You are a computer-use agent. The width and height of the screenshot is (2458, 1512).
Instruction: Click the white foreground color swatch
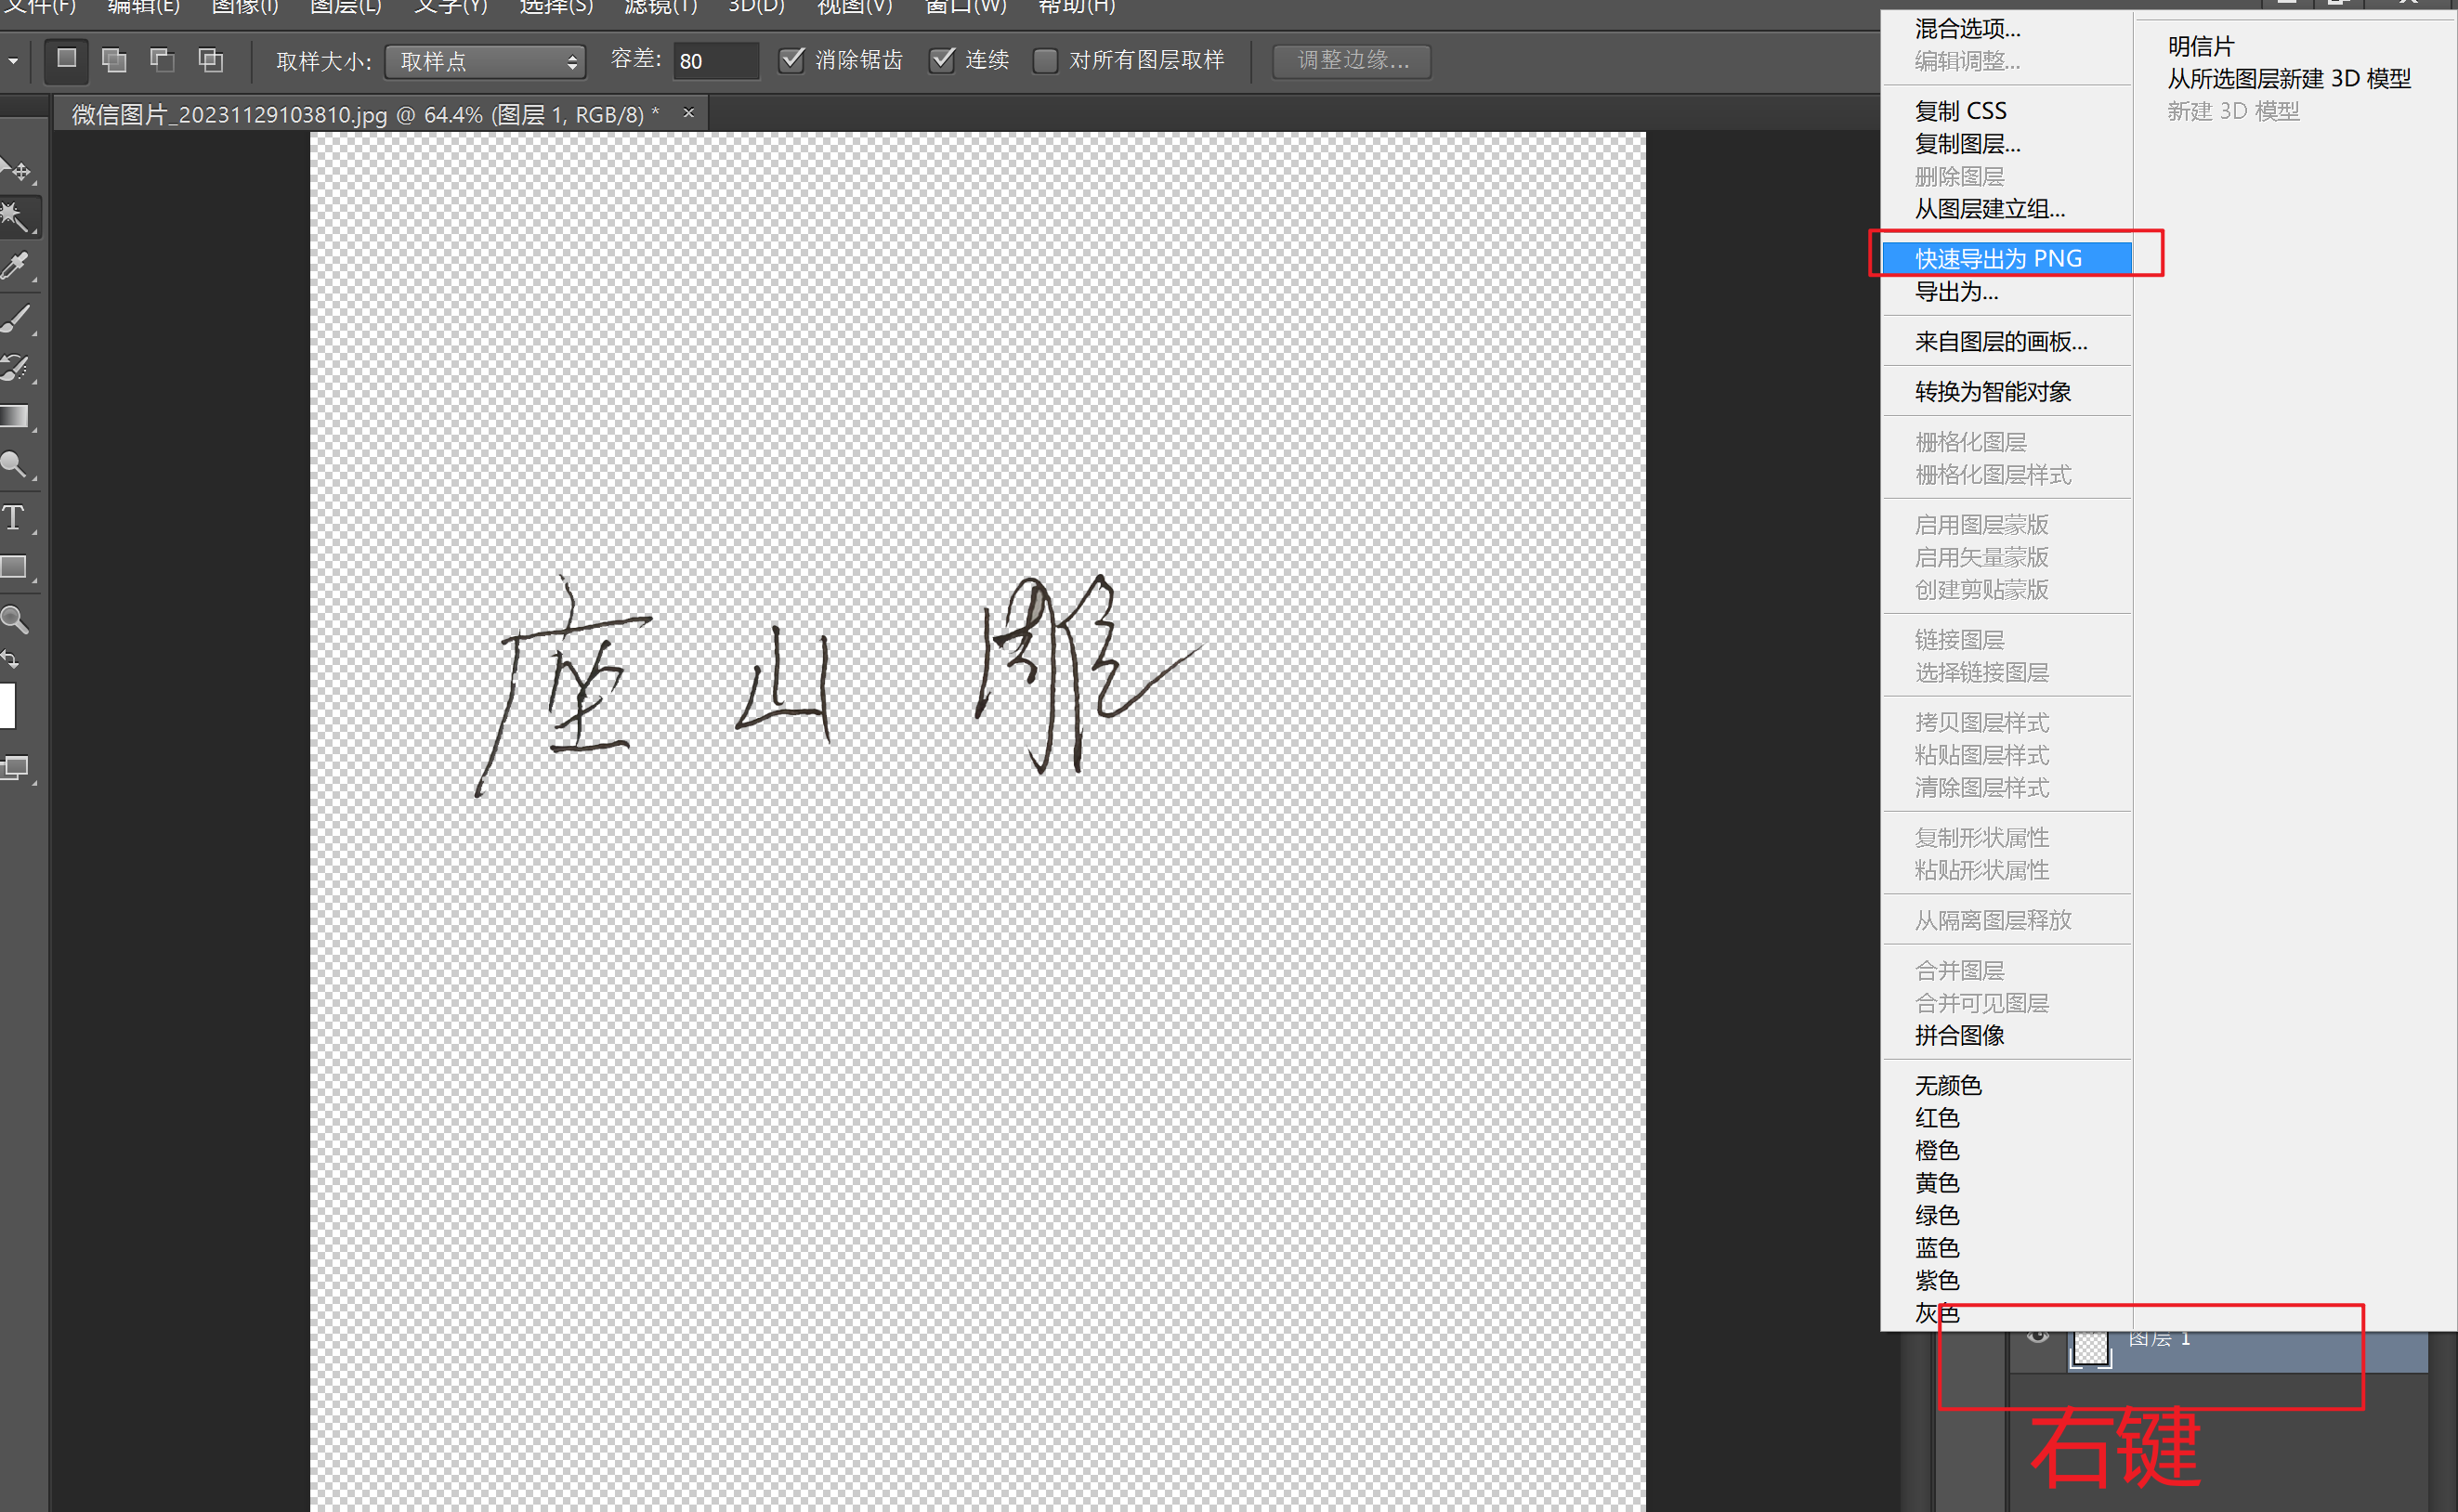pyautogui.click(x=6, y=705)
